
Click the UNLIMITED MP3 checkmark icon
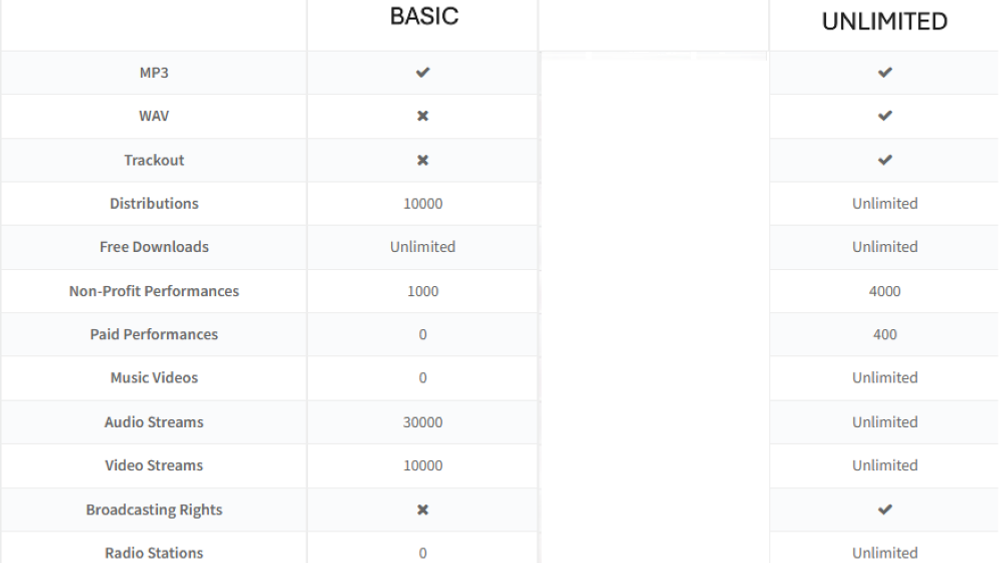coord(884,73)
